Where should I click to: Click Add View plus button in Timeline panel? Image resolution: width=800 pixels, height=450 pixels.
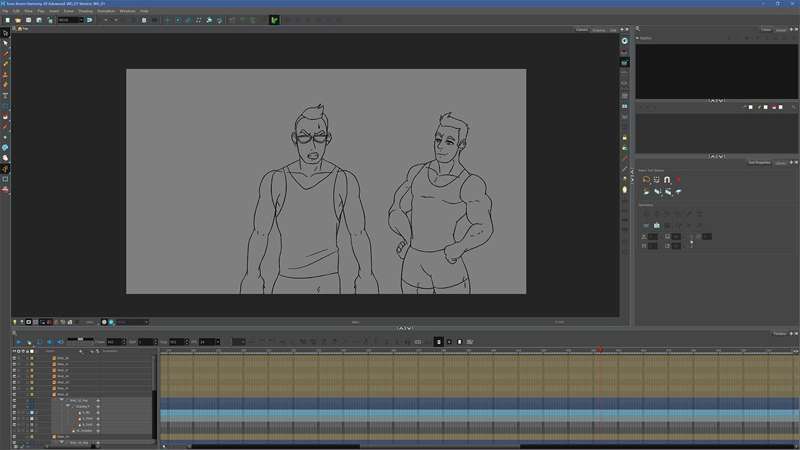pos(791,334)
